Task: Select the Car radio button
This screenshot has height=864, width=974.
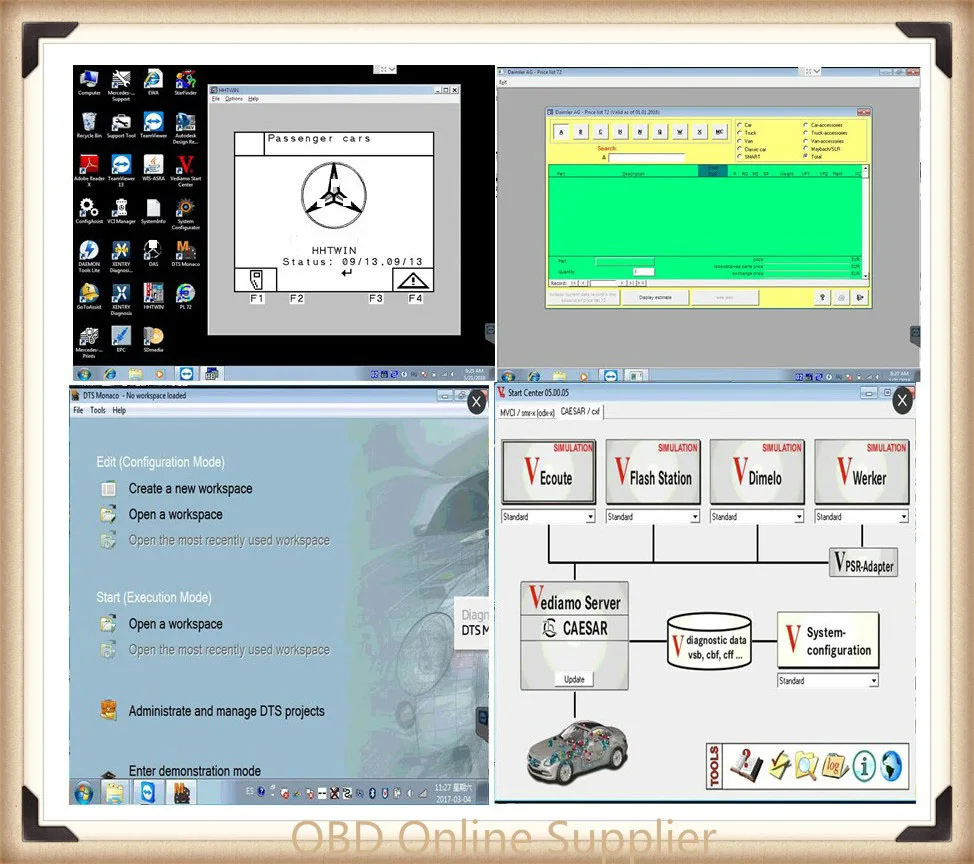Action: pos(740,125)
